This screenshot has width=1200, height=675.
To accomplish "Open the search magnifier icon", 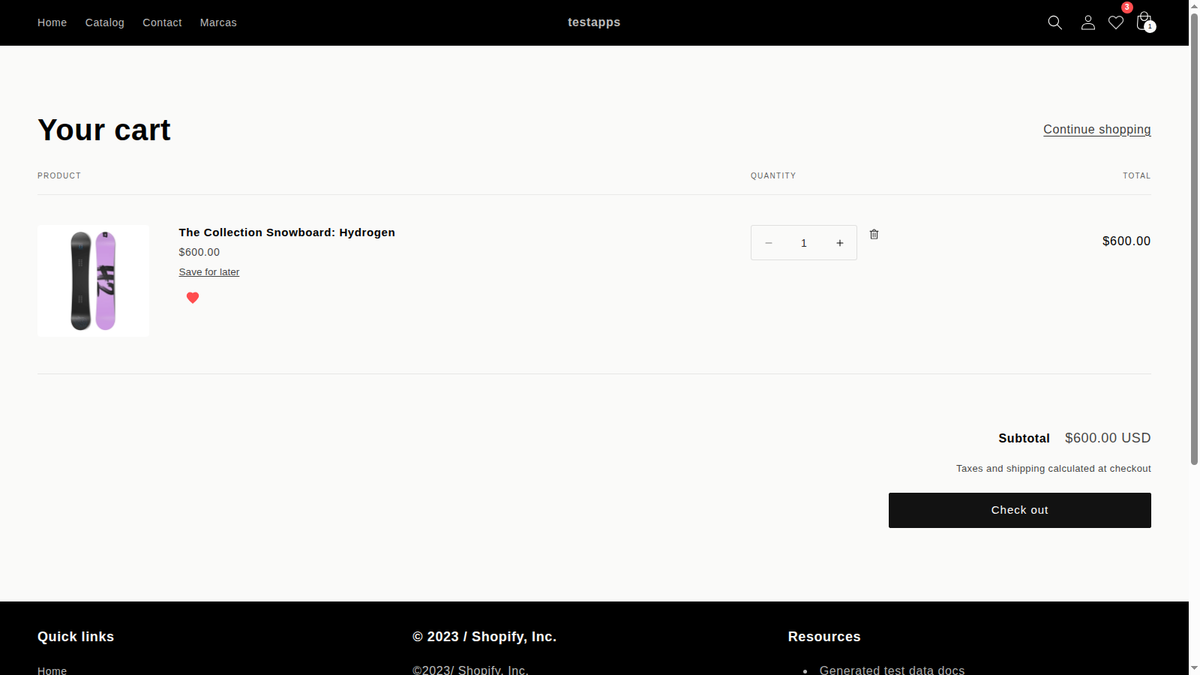I will 1054,22.
